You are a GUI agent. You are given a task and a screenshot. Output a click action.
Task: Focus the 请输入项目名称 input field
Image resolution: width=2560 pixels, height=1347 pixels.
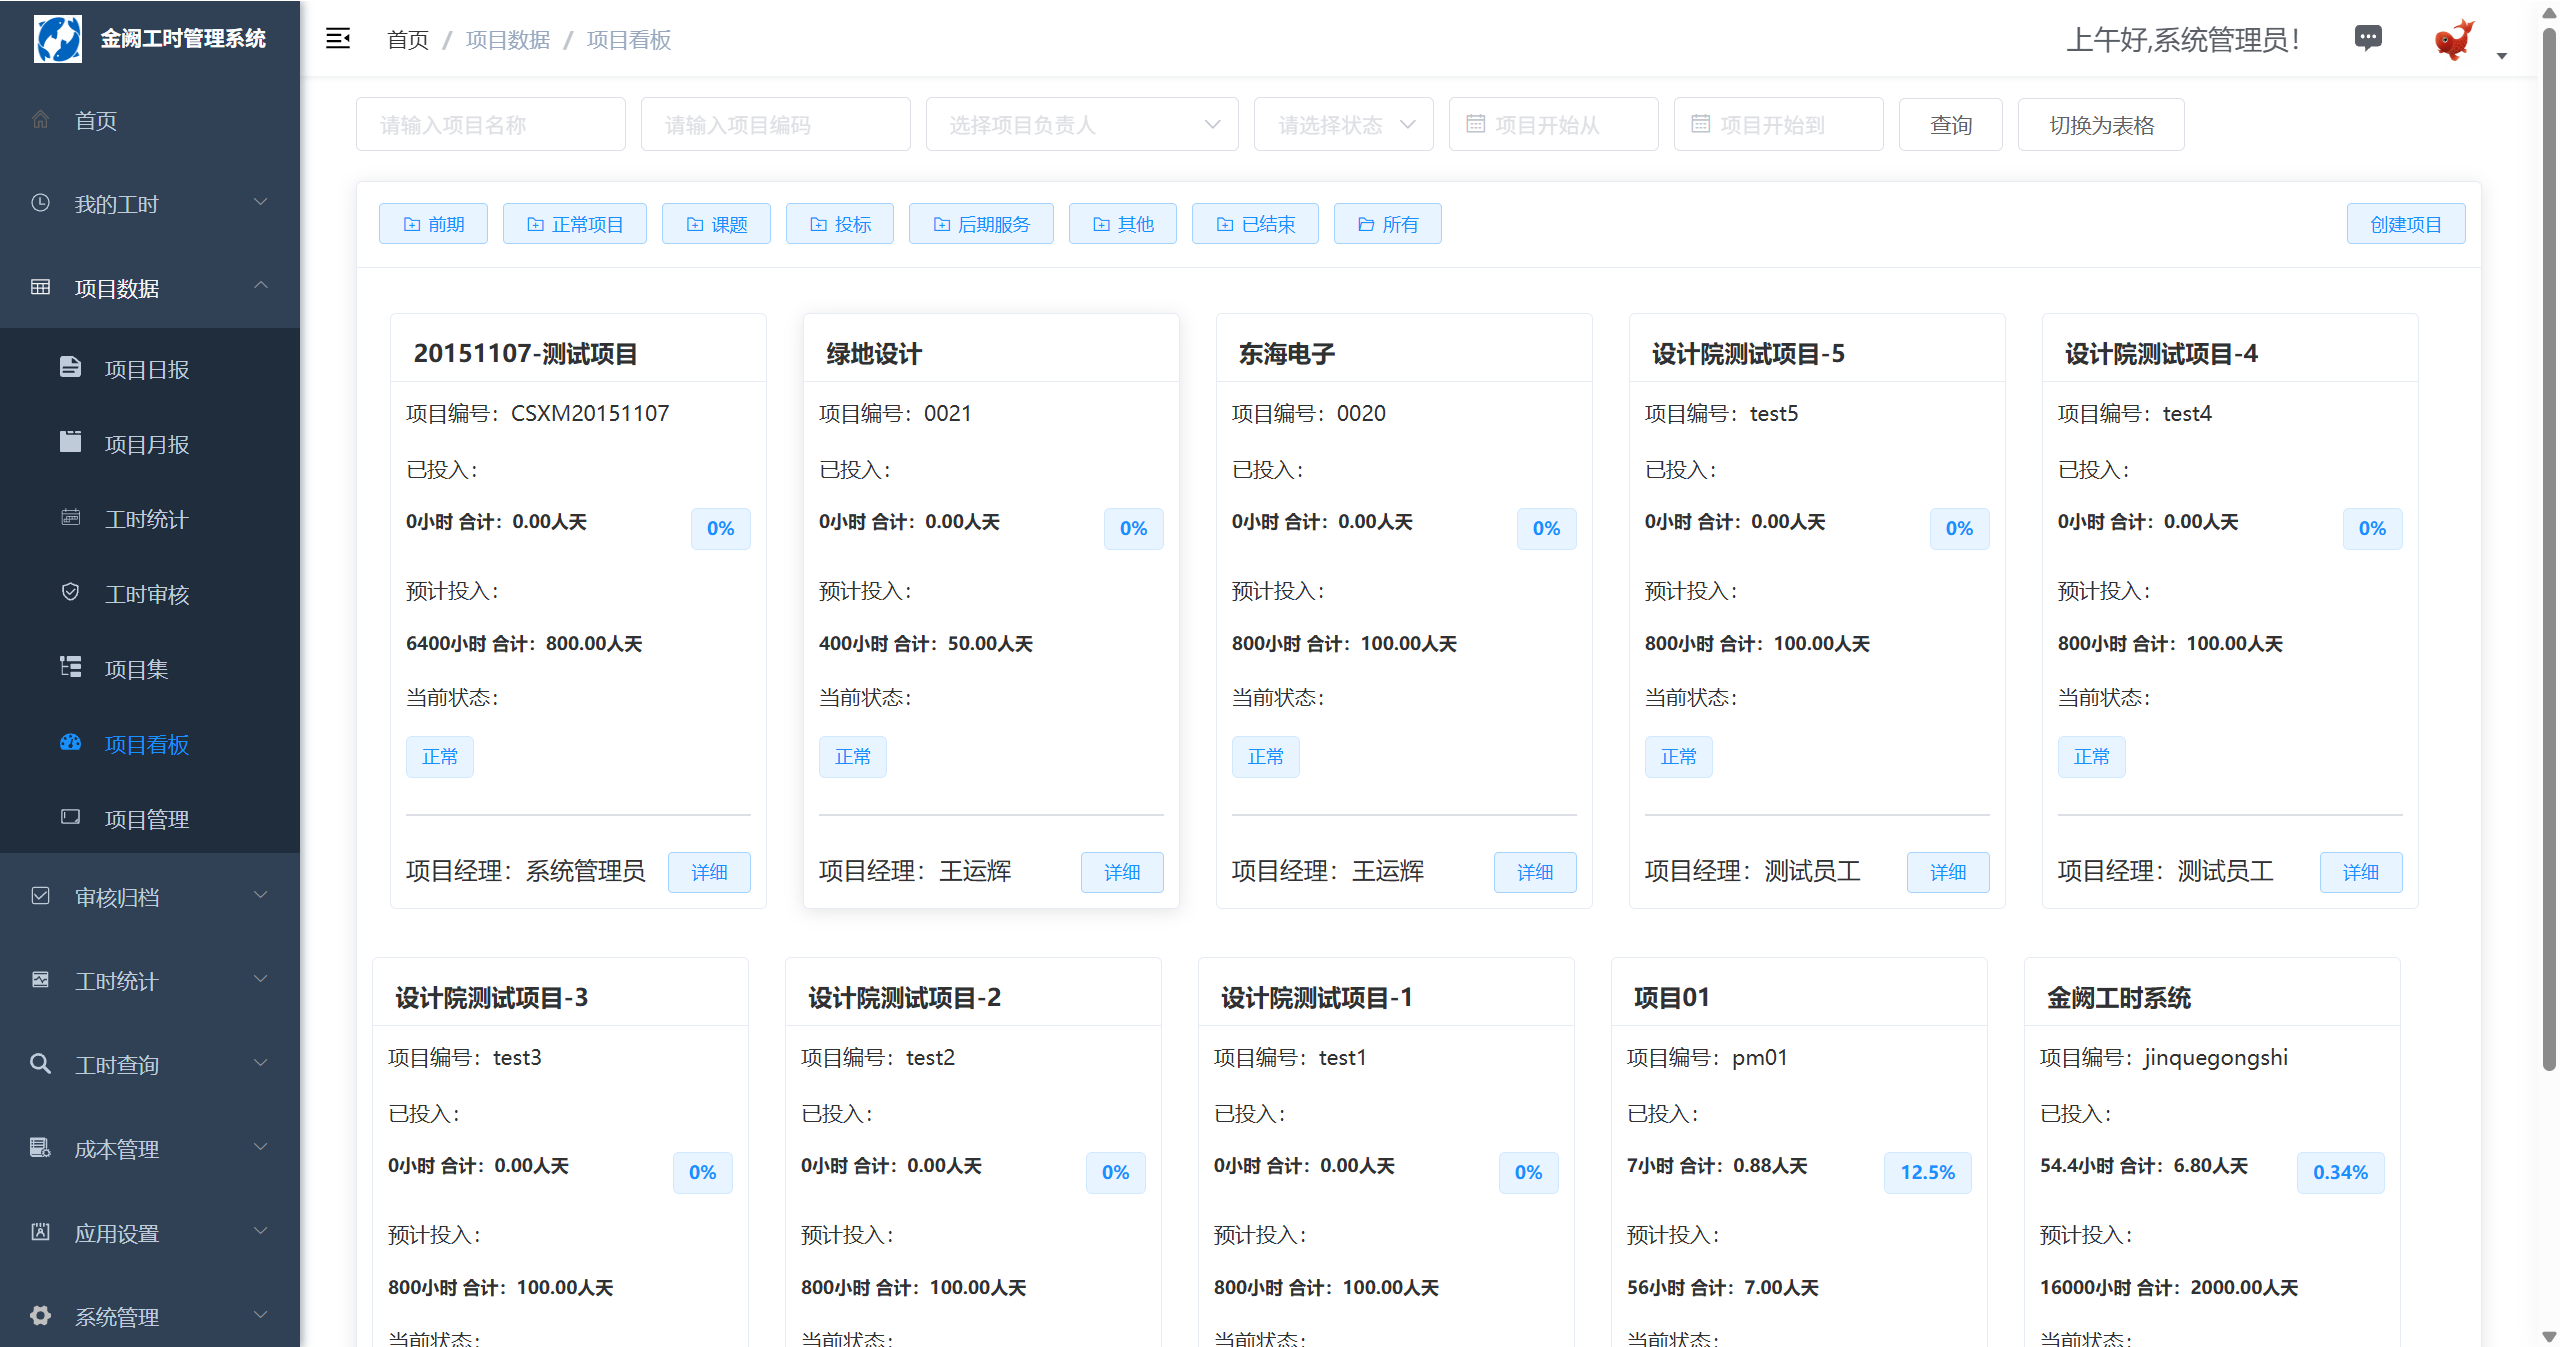pyautogui.click(x=490, y=125)
